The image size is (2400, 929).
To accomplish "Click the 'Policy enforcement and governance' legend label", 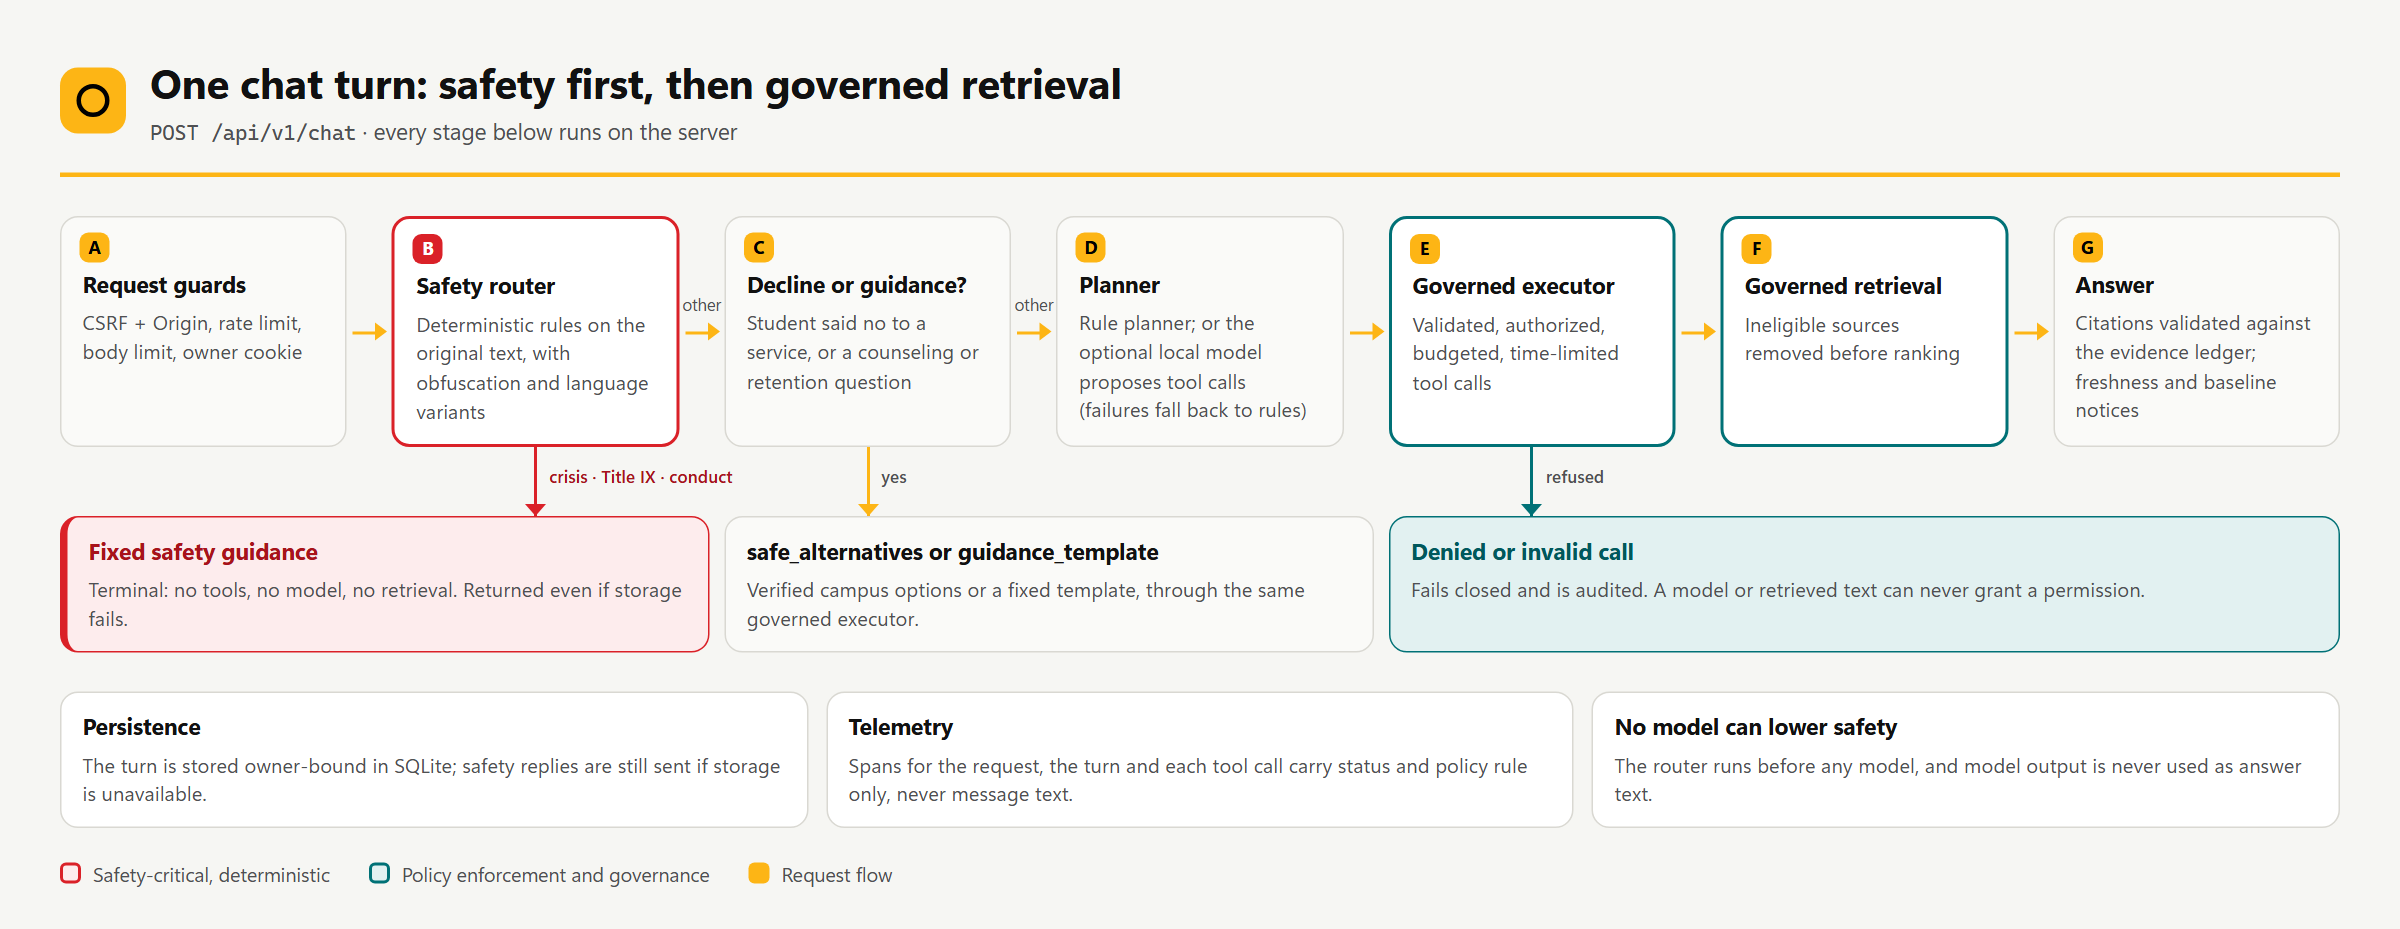I will coord(556,875).
